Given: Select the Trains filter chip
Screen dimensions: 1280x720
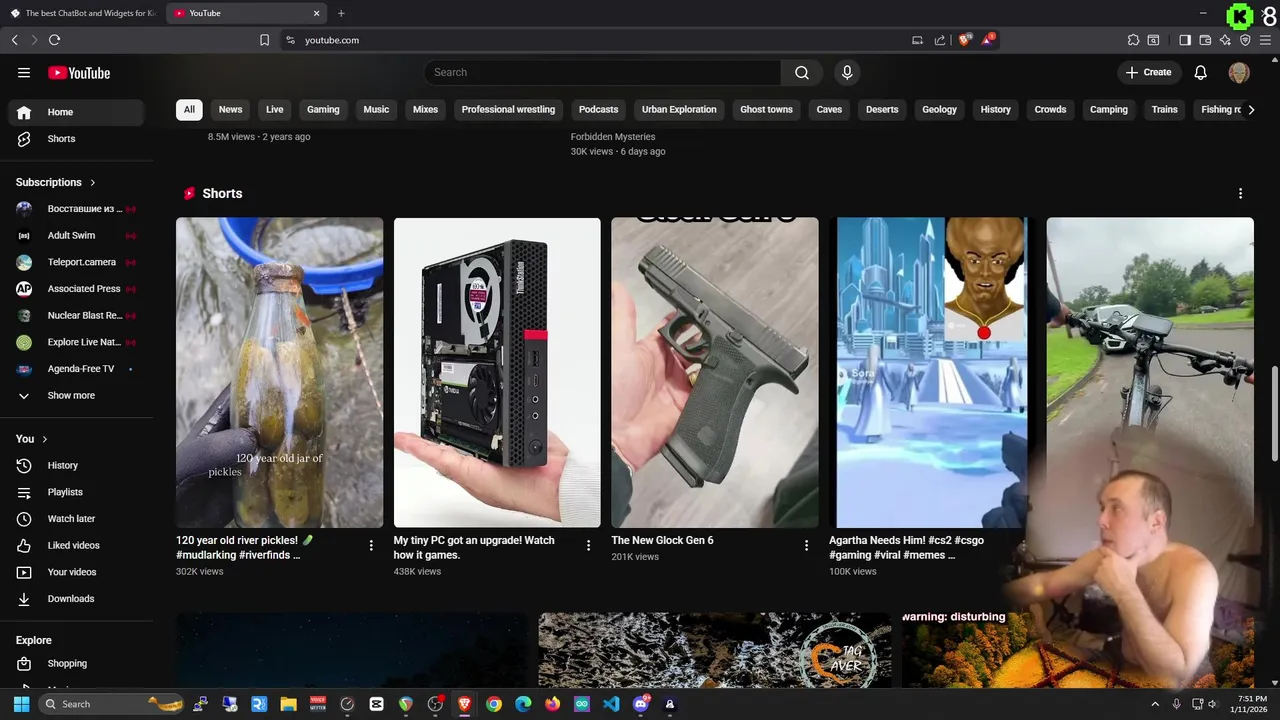Looking at the screenshot, I should [1164, 109].
